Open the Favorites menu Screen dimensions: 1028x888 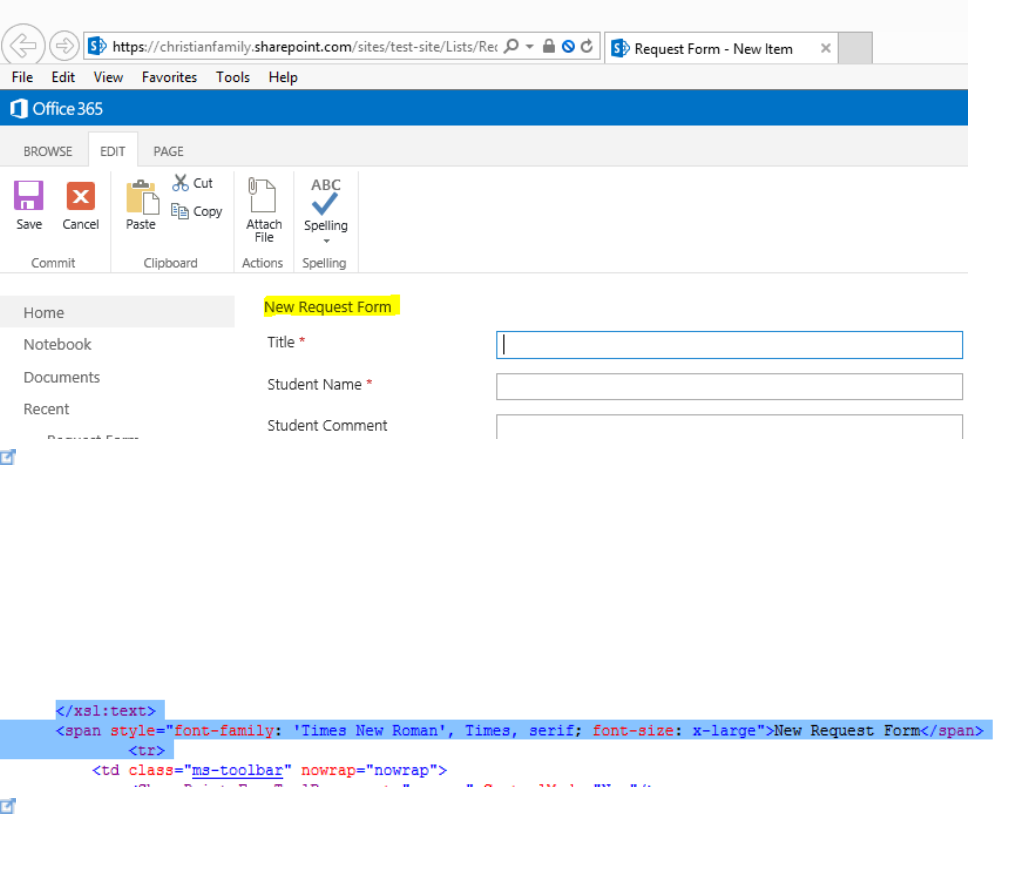click(169, 77)
